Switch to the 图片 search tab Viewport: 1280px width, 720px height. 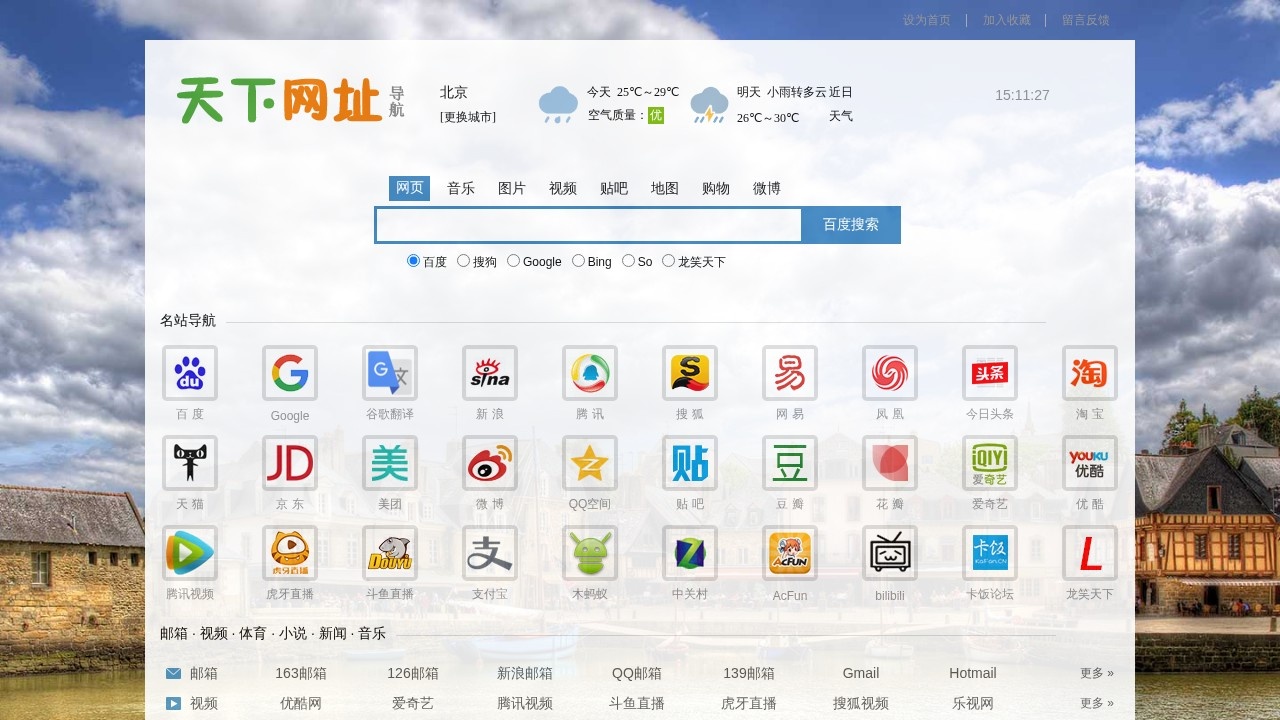coord(512,188)
